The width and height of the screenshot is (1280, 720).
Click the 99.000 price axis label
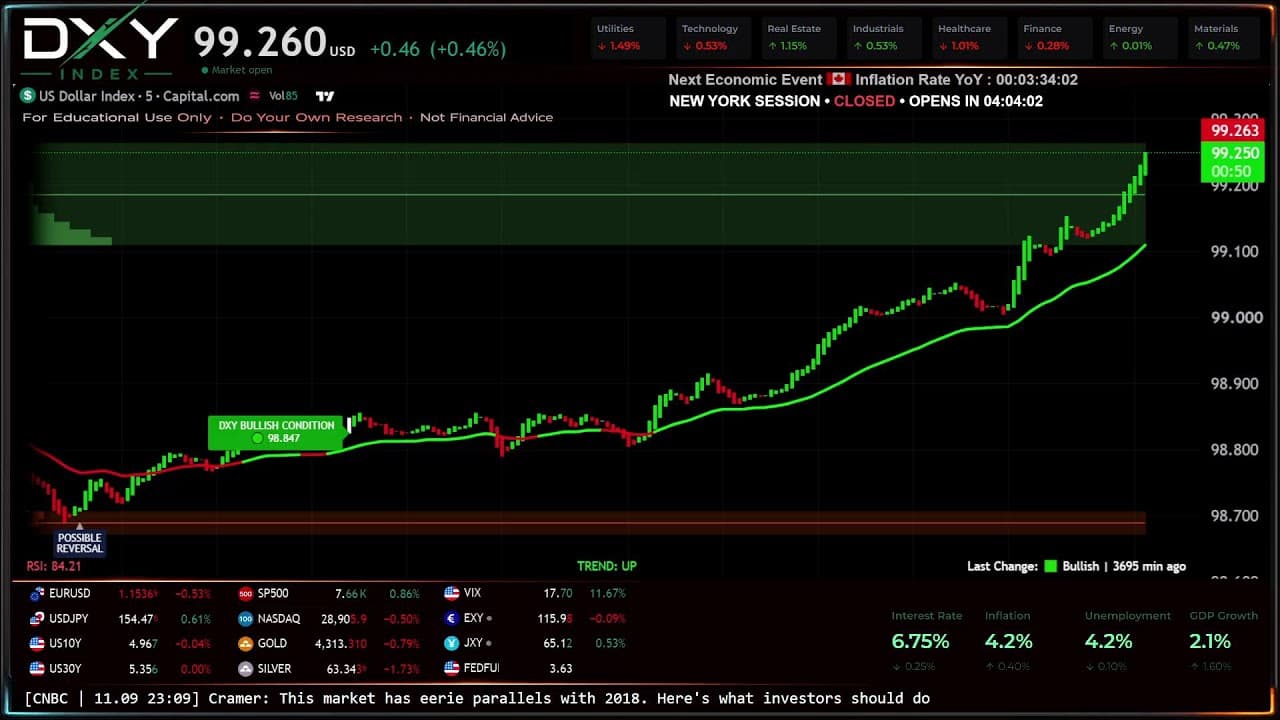click(x=1236, y=318)
